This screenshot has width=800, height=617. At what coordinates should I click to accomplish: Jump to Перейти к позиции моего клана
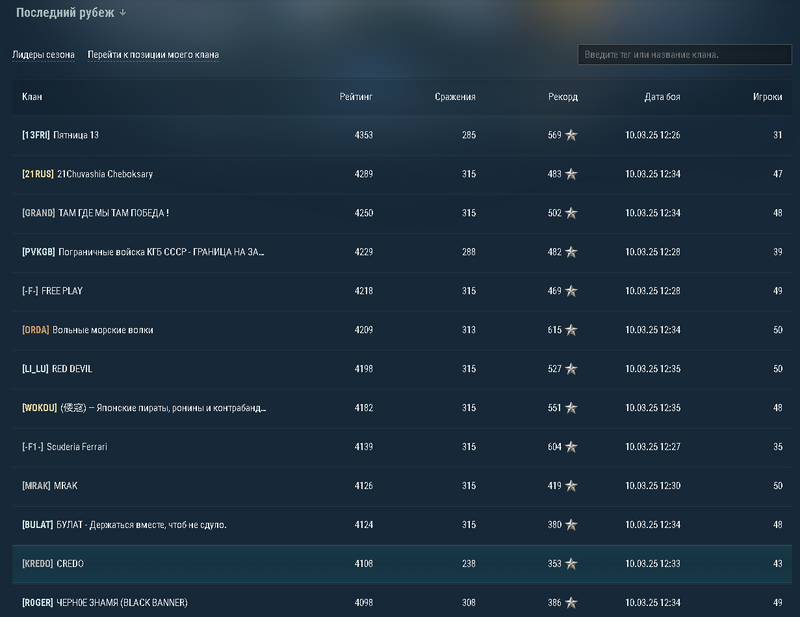[x=153, y=55]
